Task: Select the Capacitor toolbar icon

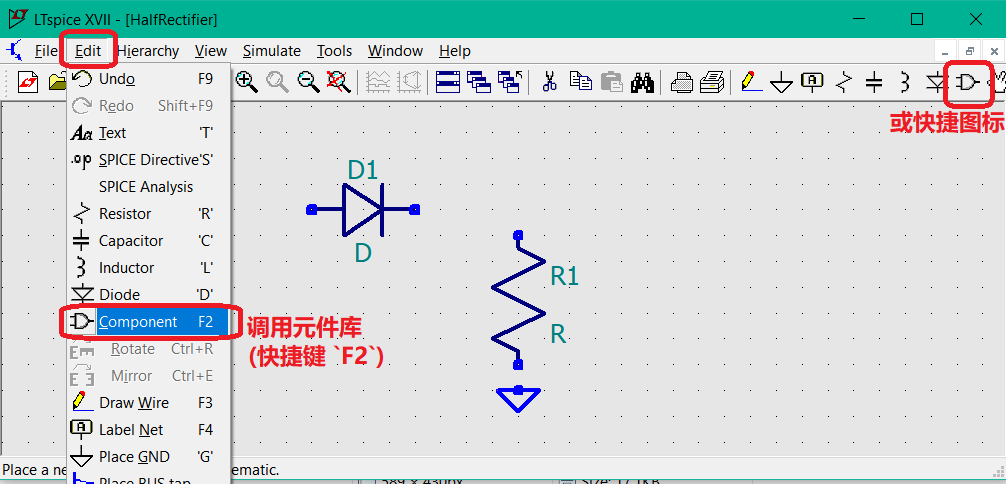Action: pos(873,81)
